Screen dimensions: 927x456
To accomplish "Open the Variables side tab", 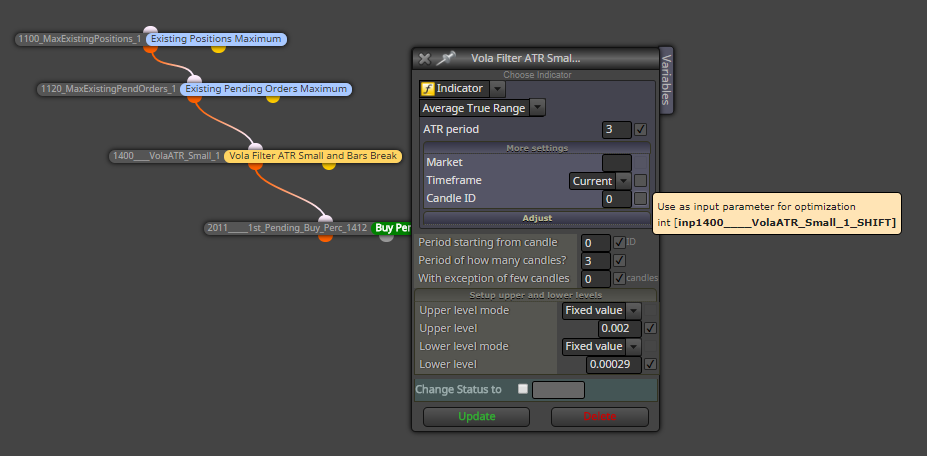I will pos(666,80).
